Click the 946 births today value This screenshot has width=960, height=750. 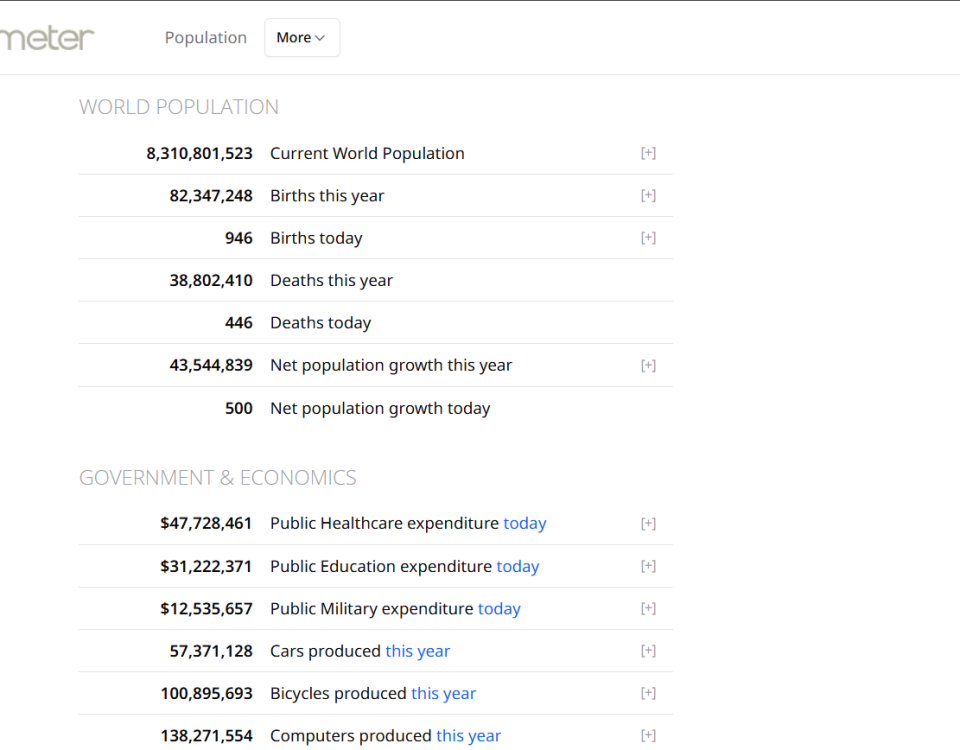click(239, 238)
